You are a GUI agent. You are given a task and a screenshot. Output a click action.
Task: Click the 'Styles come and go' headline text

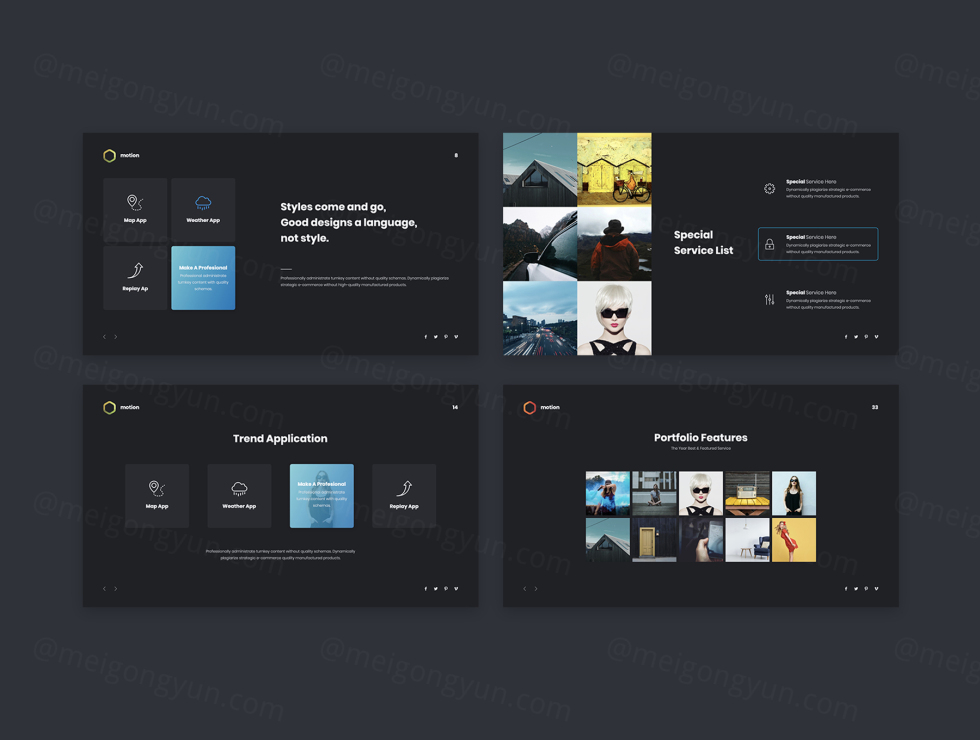[x=333, y=207]
